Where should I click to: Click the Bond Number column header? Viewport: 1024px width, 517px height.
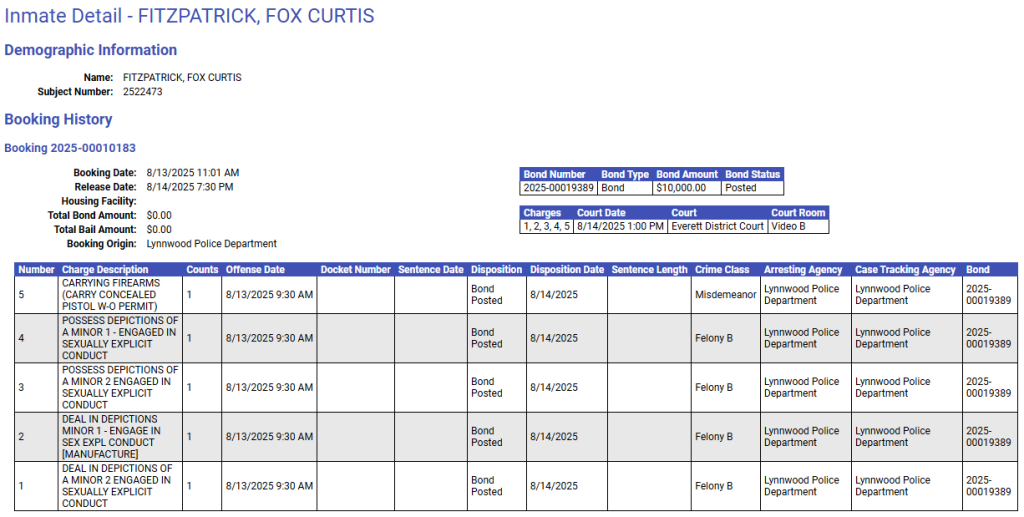point(555,174)
